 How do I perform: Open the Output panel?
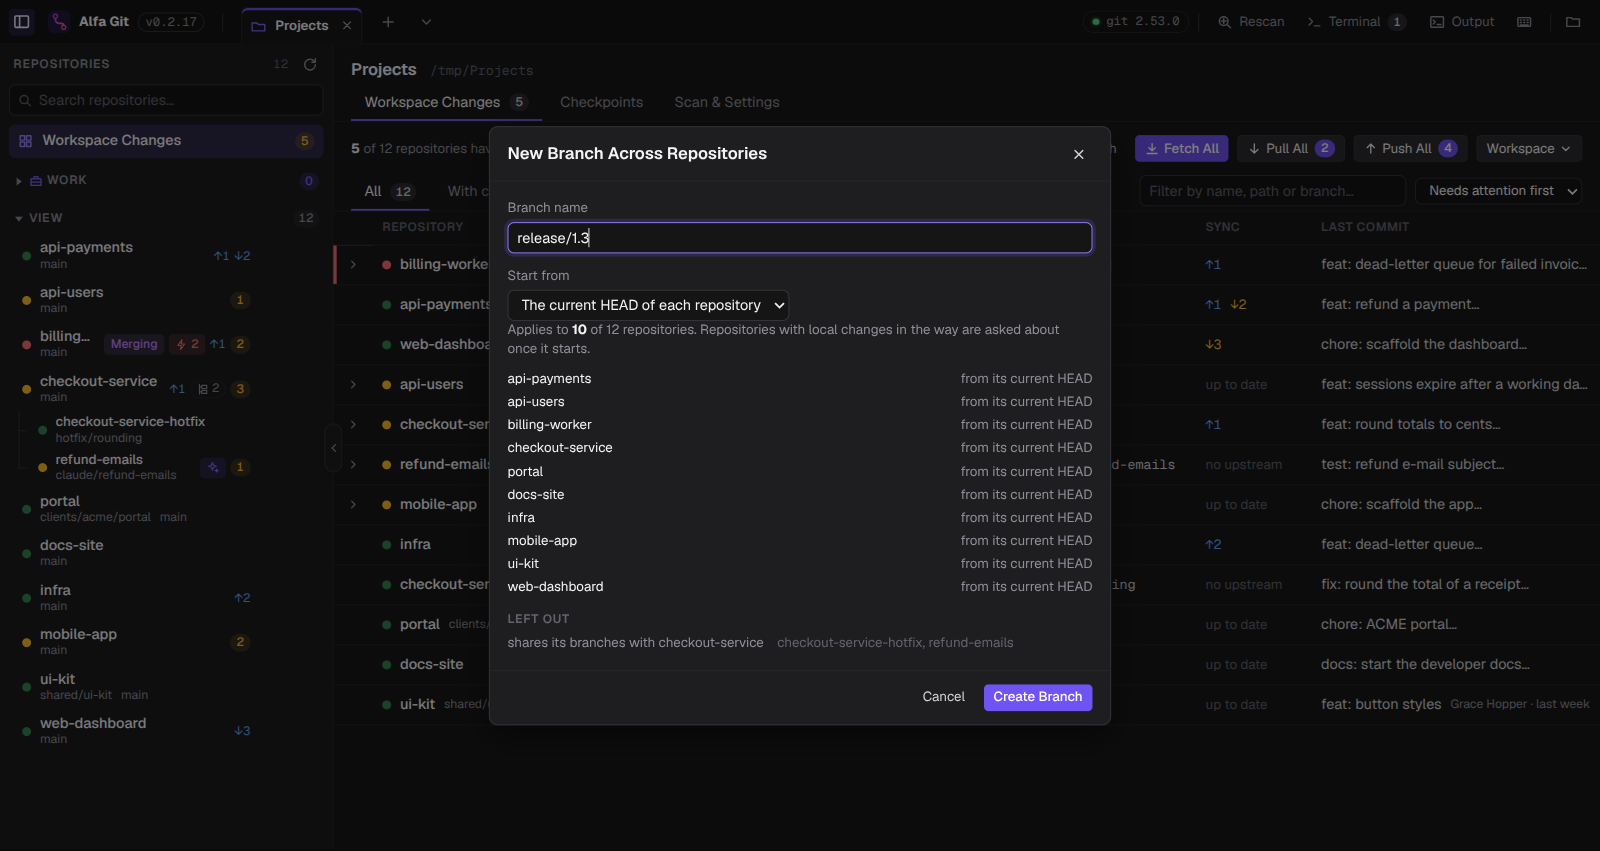[1462, 21]
